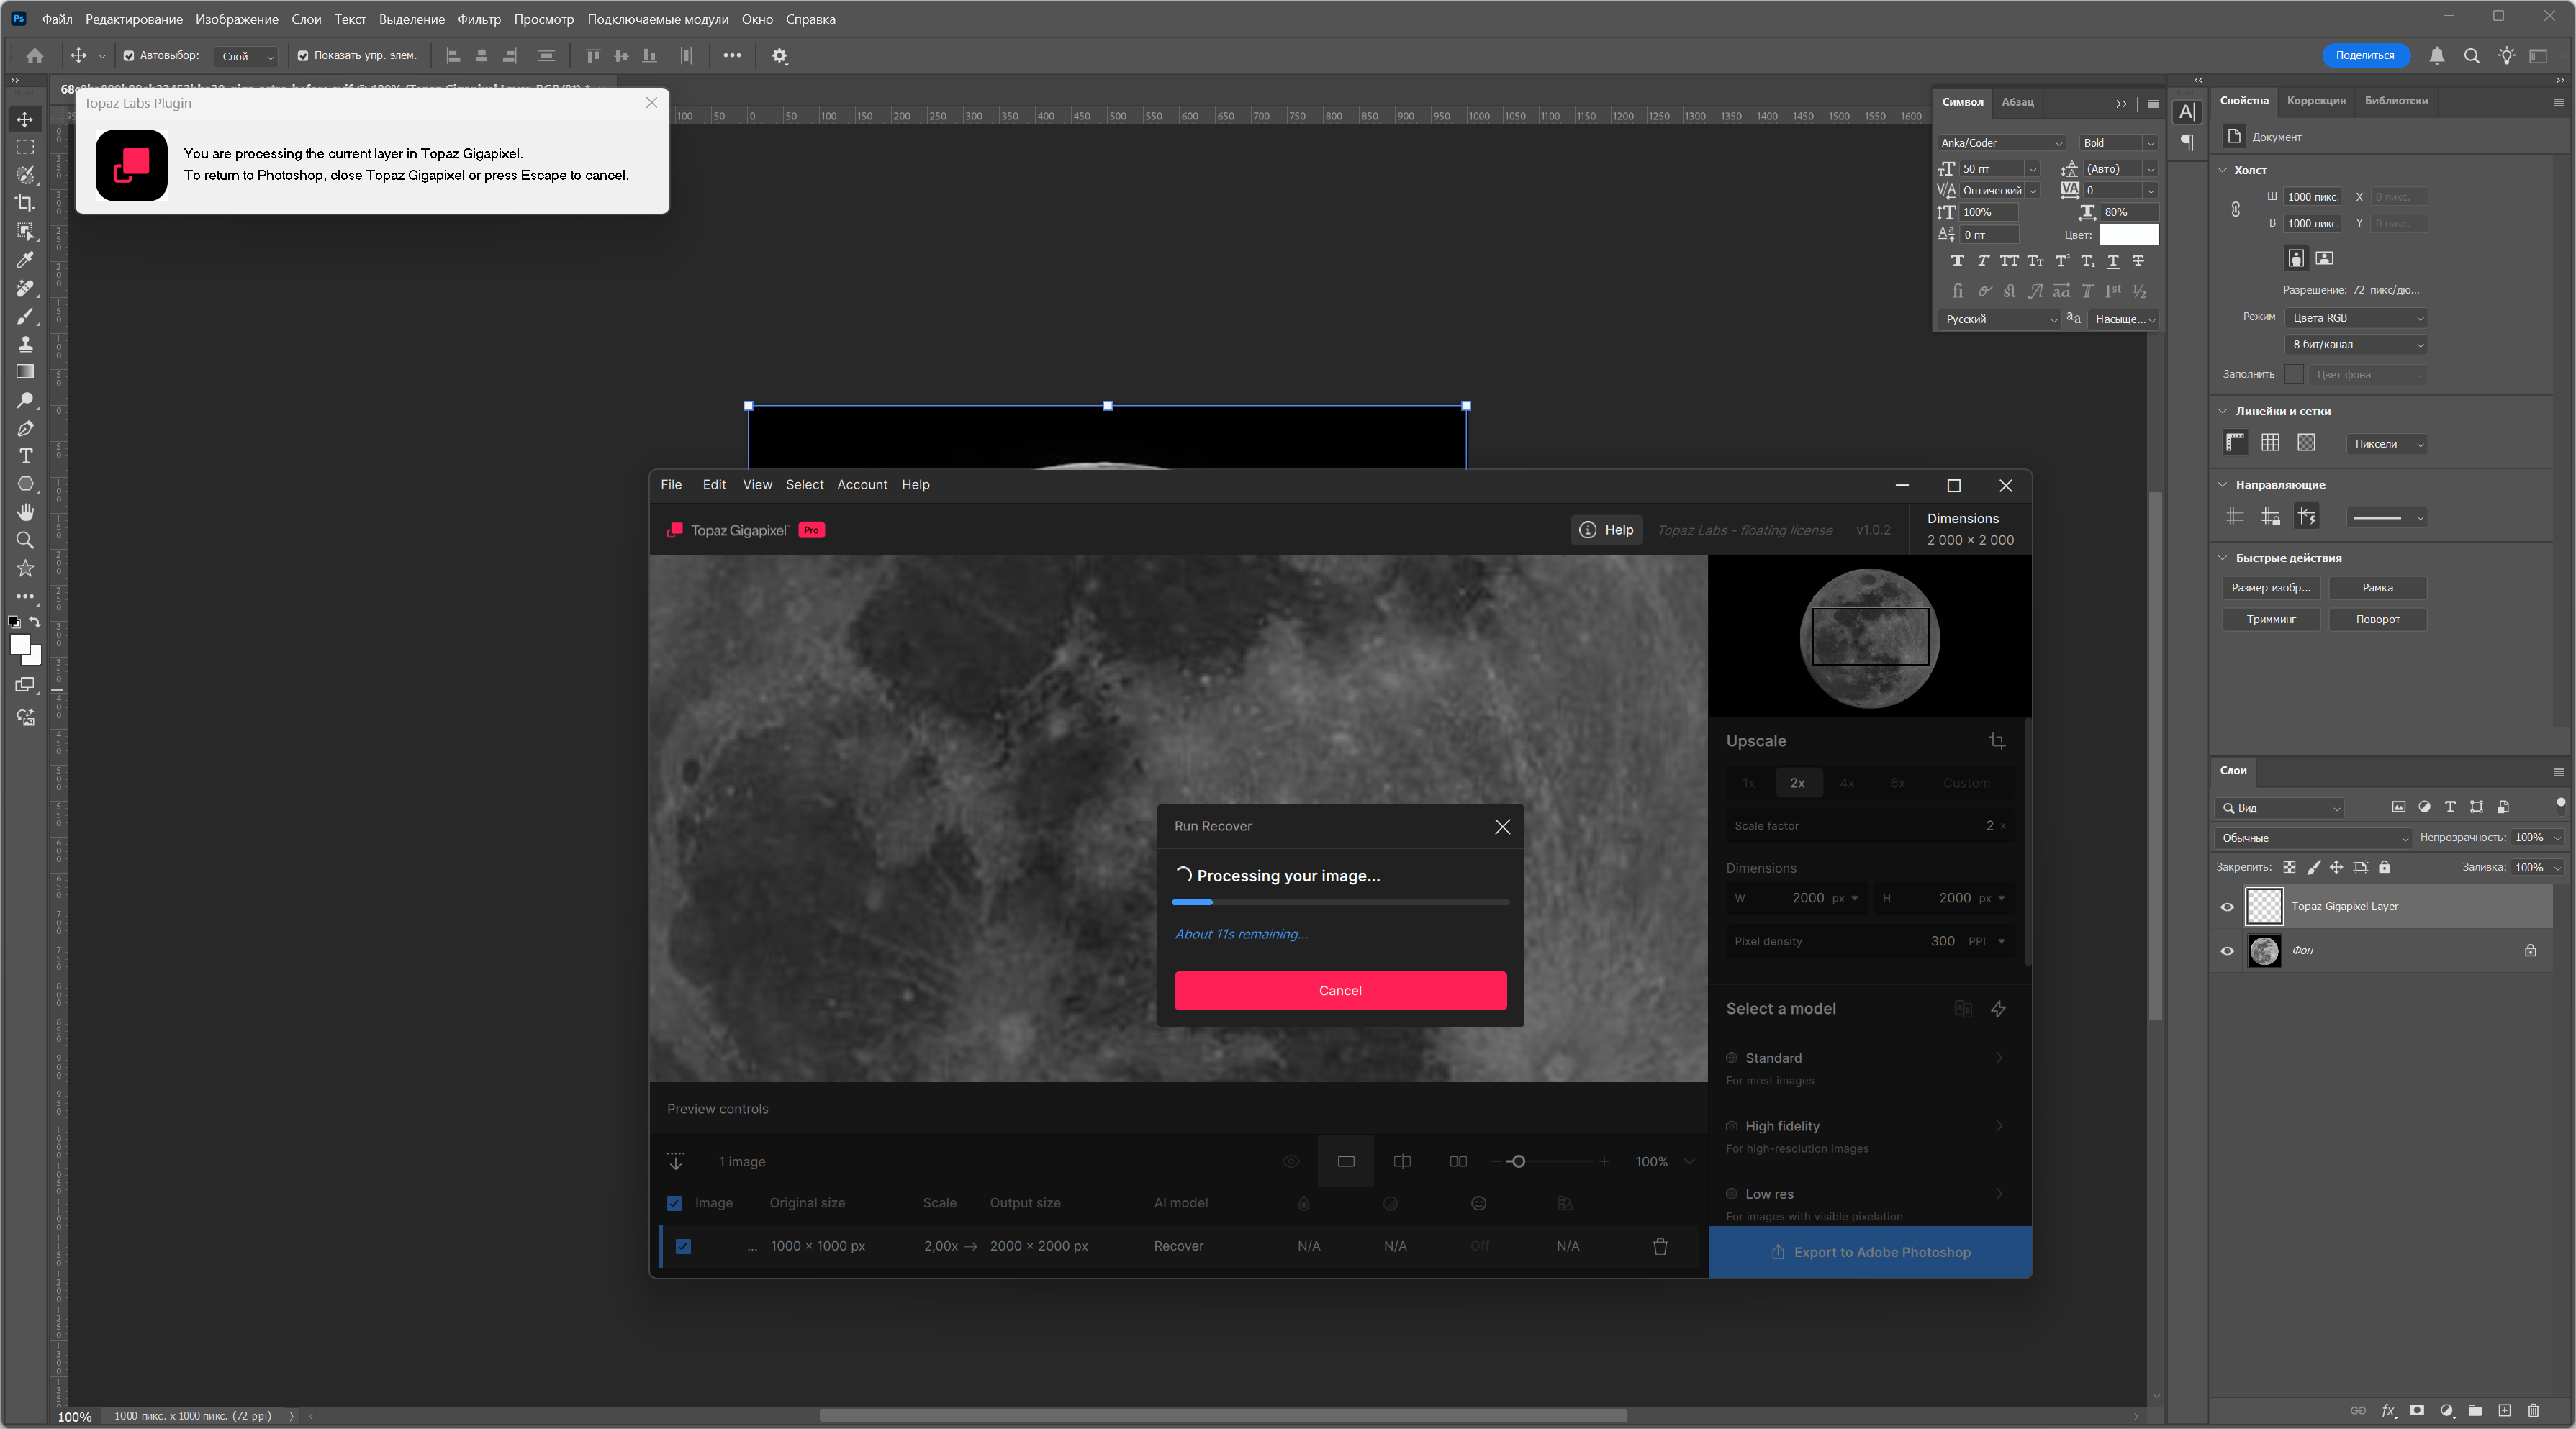
Task: Choose the Zoom tool
Action: [25, 540]
